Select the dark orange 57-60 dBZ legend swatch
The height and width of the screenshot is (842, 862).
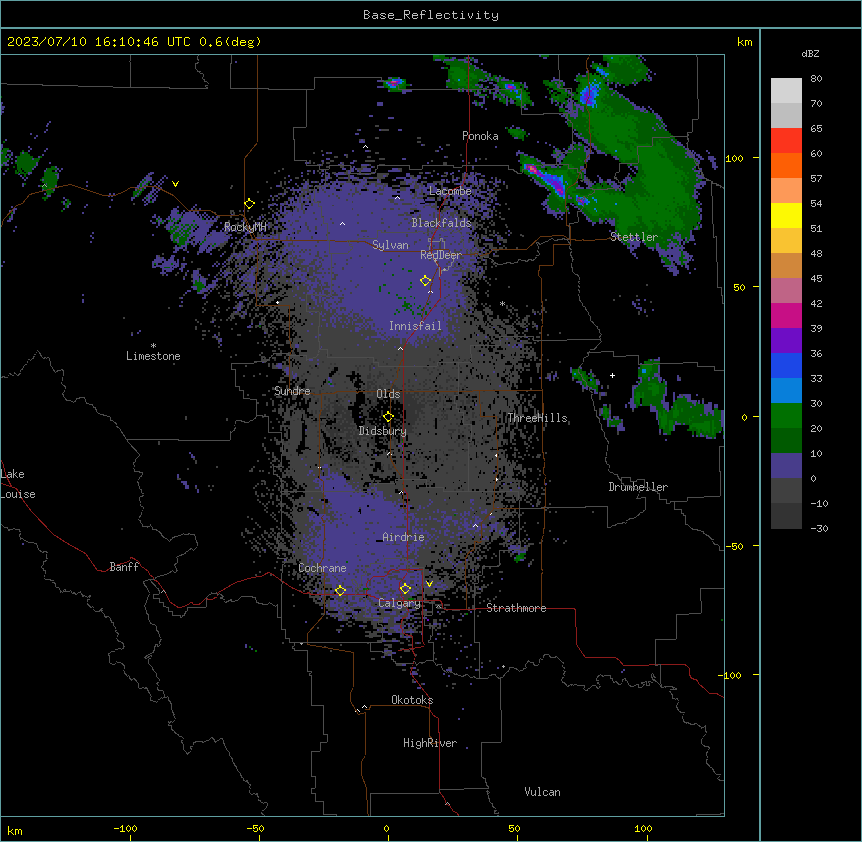(x=786, y=165)
